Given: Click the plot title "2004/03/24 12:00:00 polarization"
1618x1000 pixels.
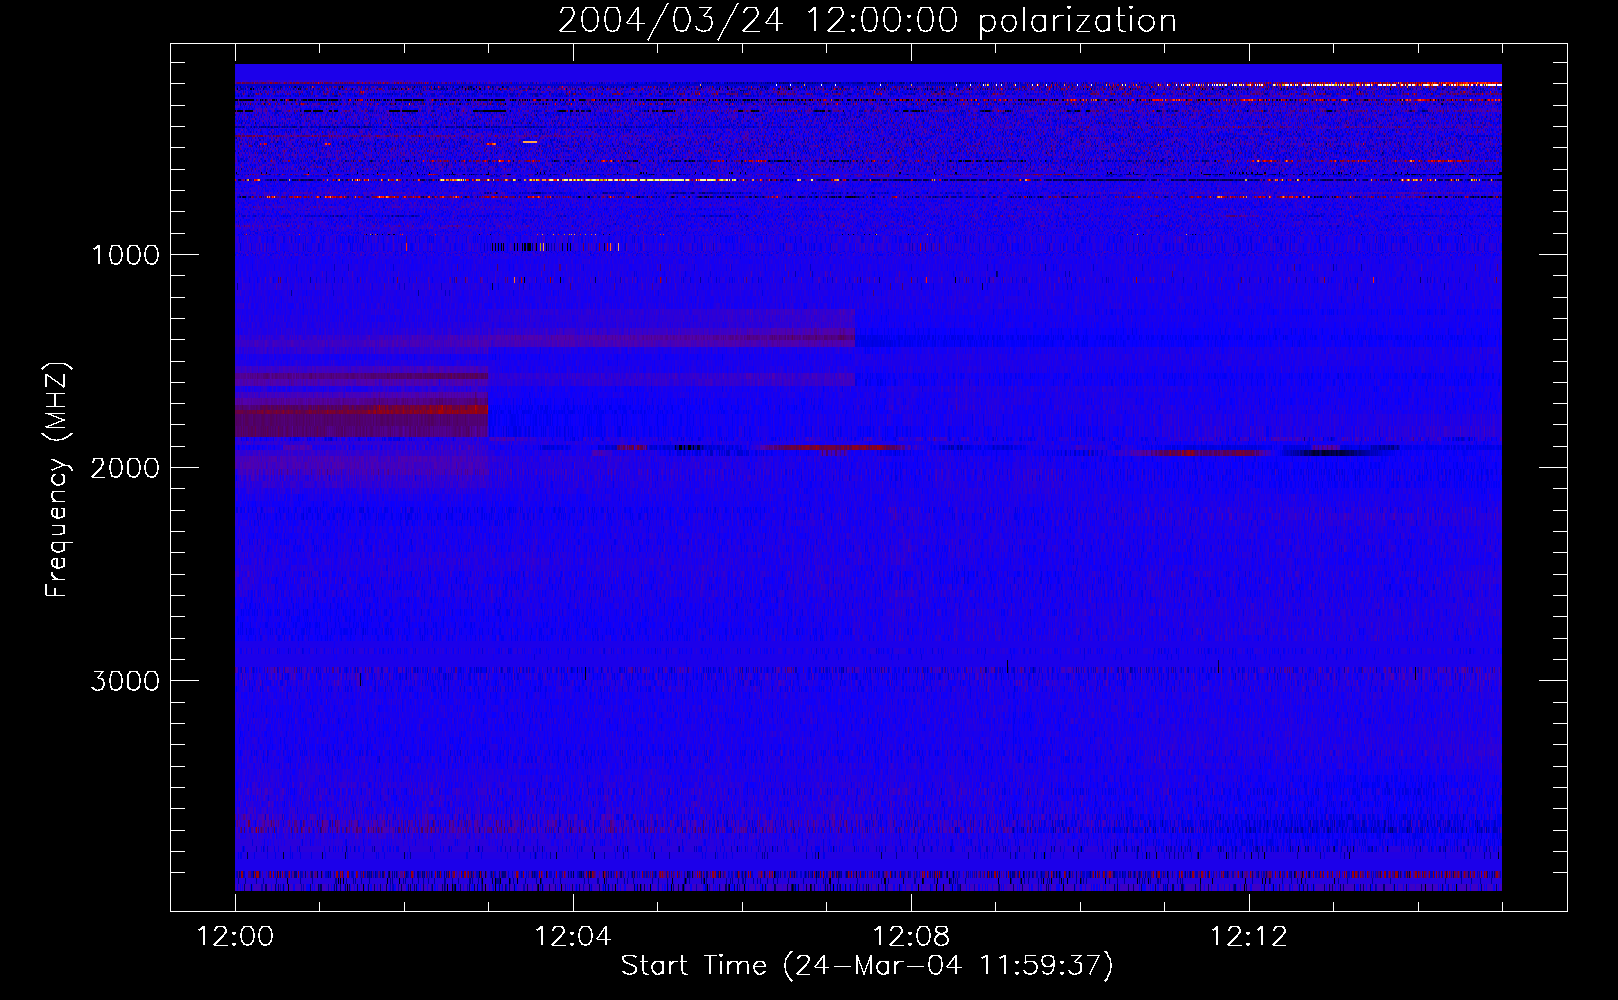Looking at the screenshot, I should [867, 21].
